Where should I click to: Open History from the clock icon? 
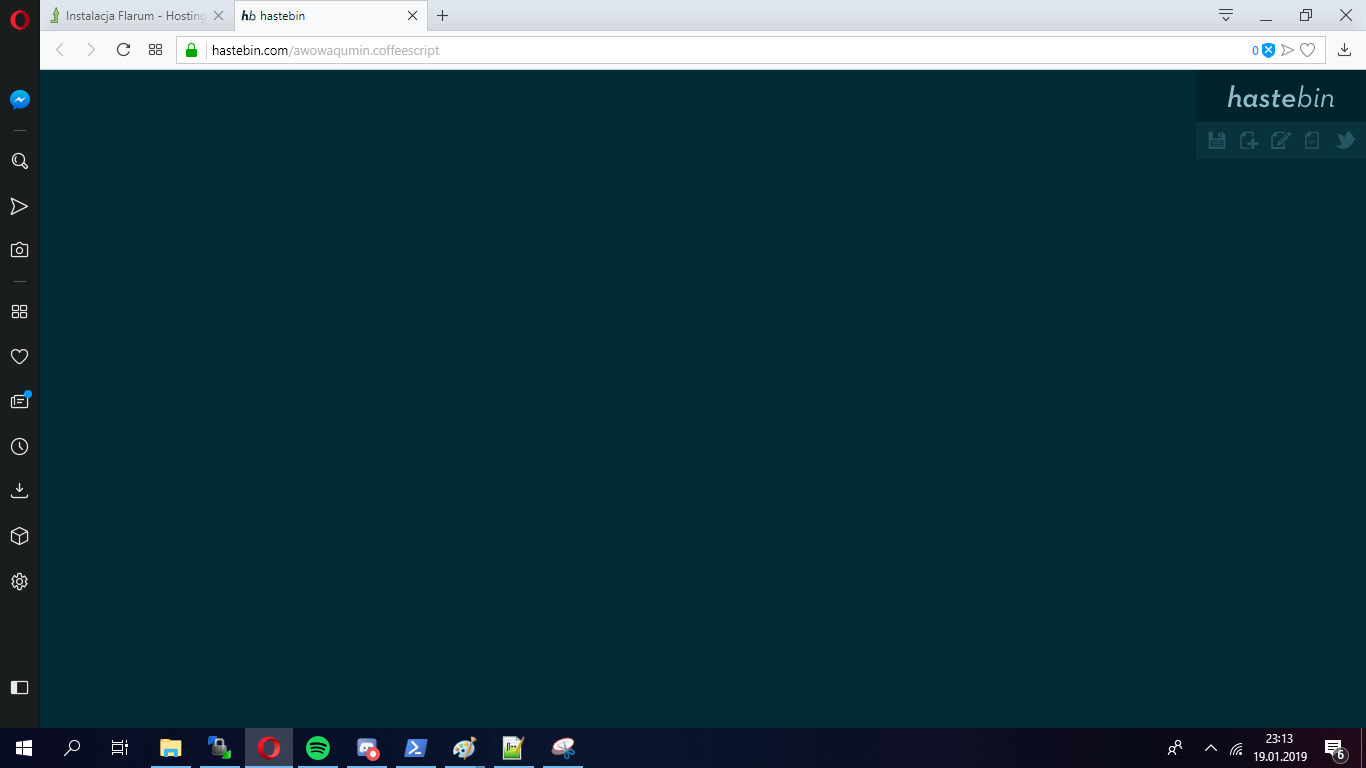(x=19, y=447)
